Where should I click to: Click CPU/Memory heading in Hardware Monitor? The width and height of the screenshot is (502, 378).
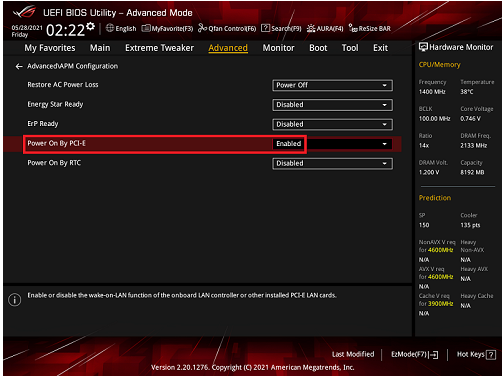tap(439, 65)
